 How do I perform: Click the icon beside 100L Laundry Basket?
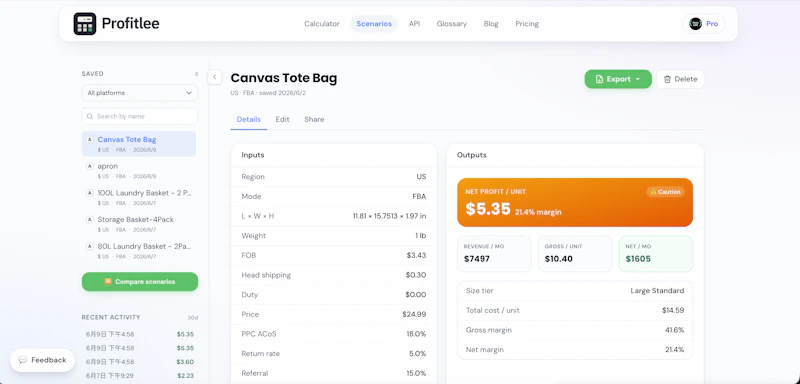[90, 193]
